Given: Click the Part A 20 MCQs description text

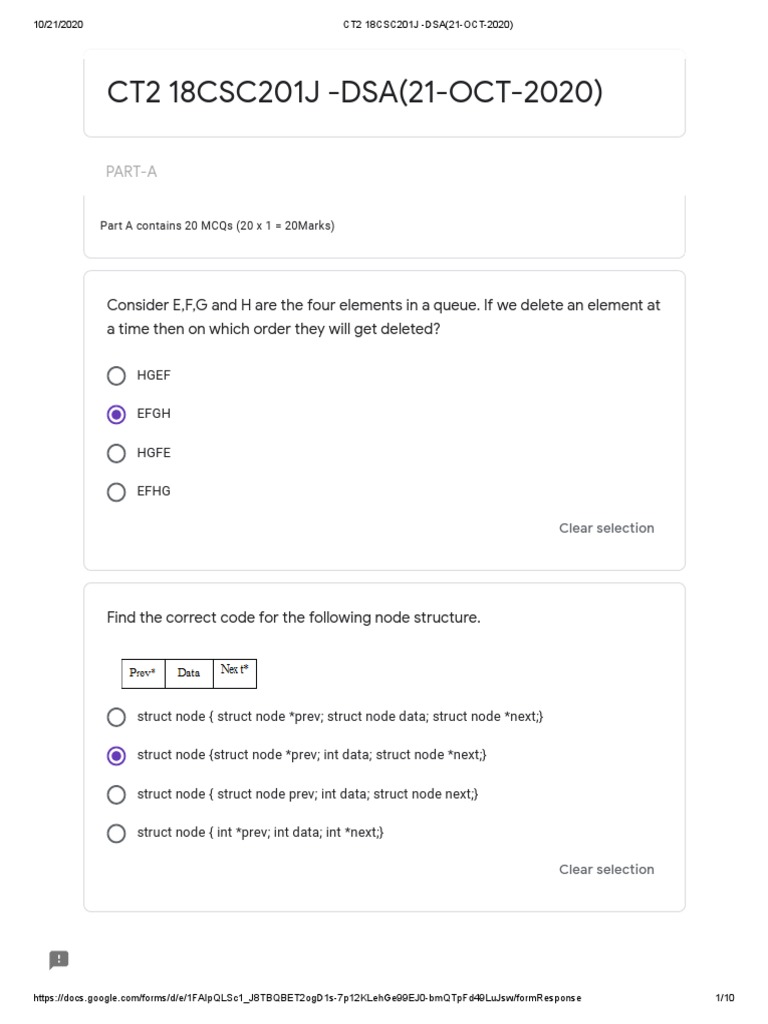Looking at the screenshot, I should click(217, 226).
